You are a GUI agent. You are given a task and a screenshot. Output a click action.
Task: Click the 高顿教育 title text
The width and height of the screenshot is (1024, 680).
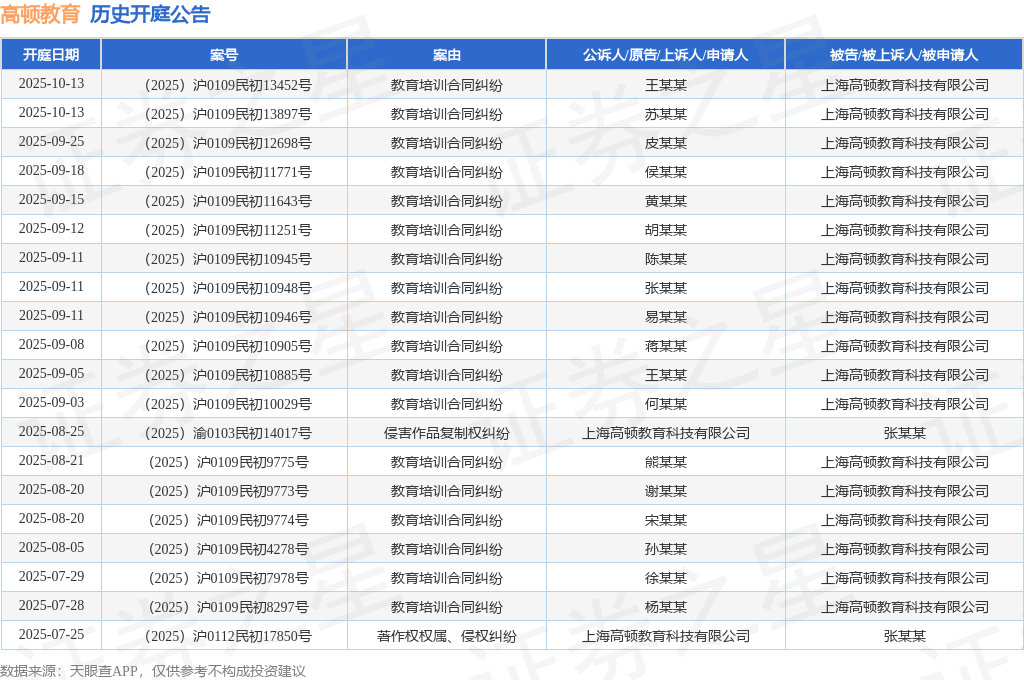click(x=40, y=14)
